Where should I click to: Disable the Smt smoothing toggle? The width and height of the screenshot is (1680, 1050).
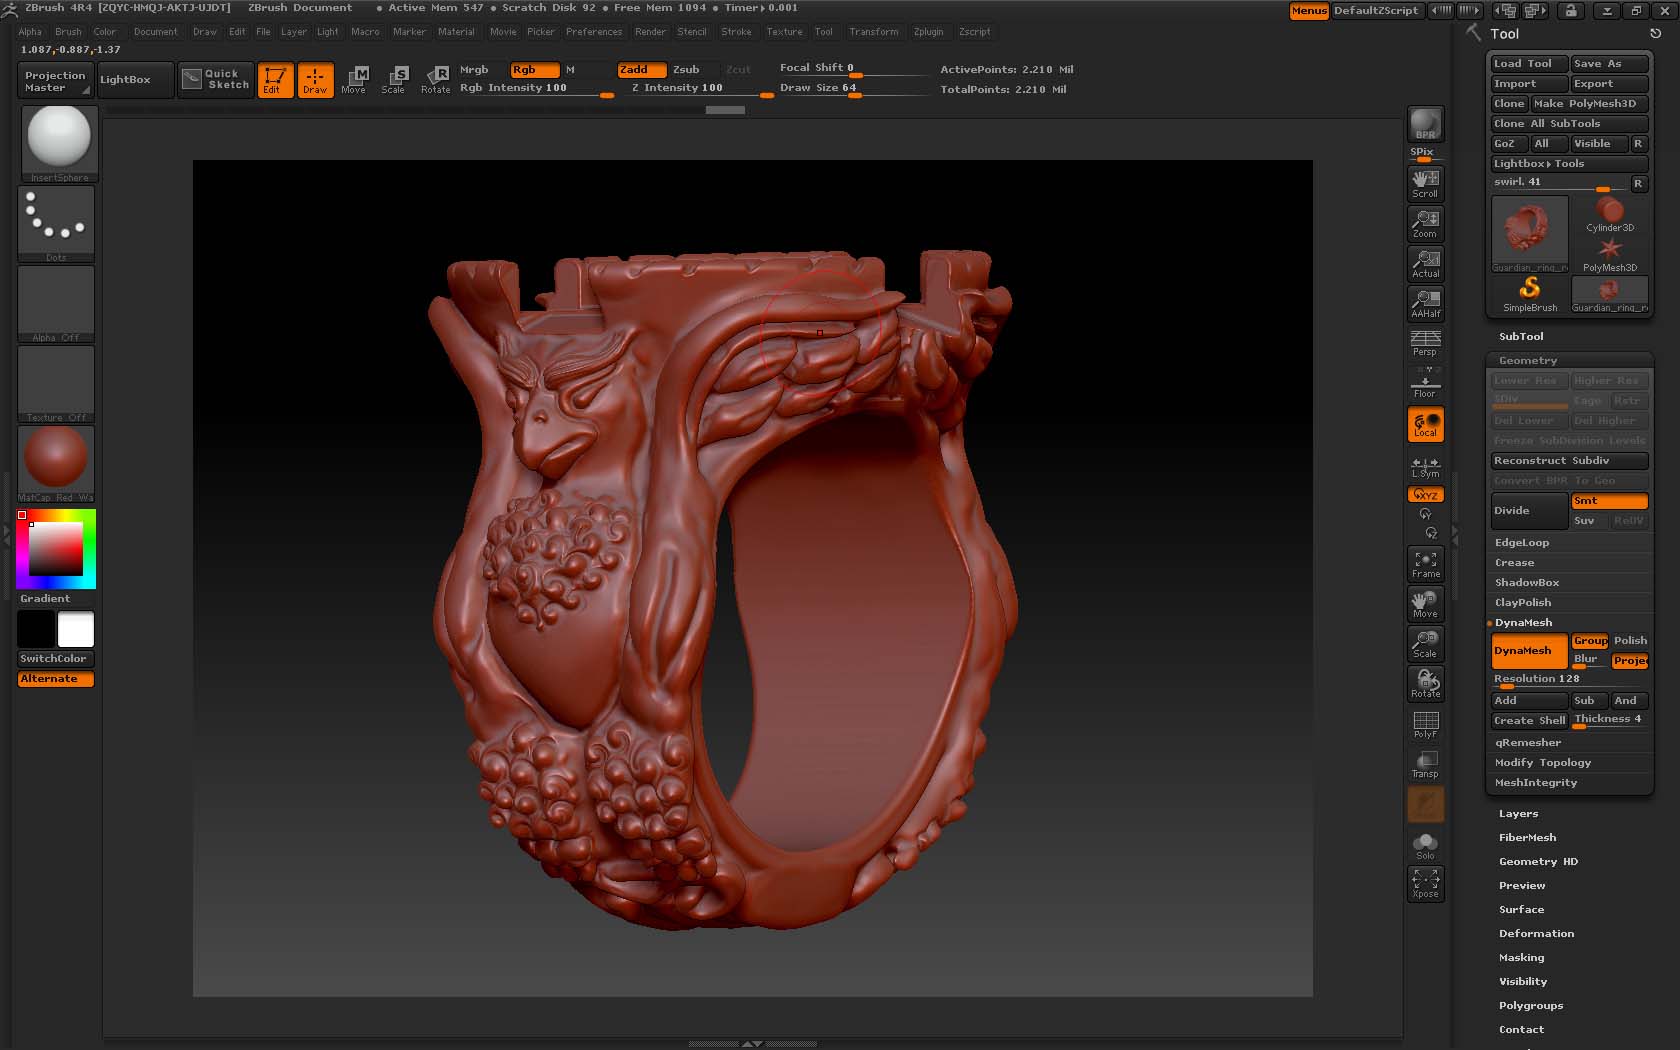1608,501
